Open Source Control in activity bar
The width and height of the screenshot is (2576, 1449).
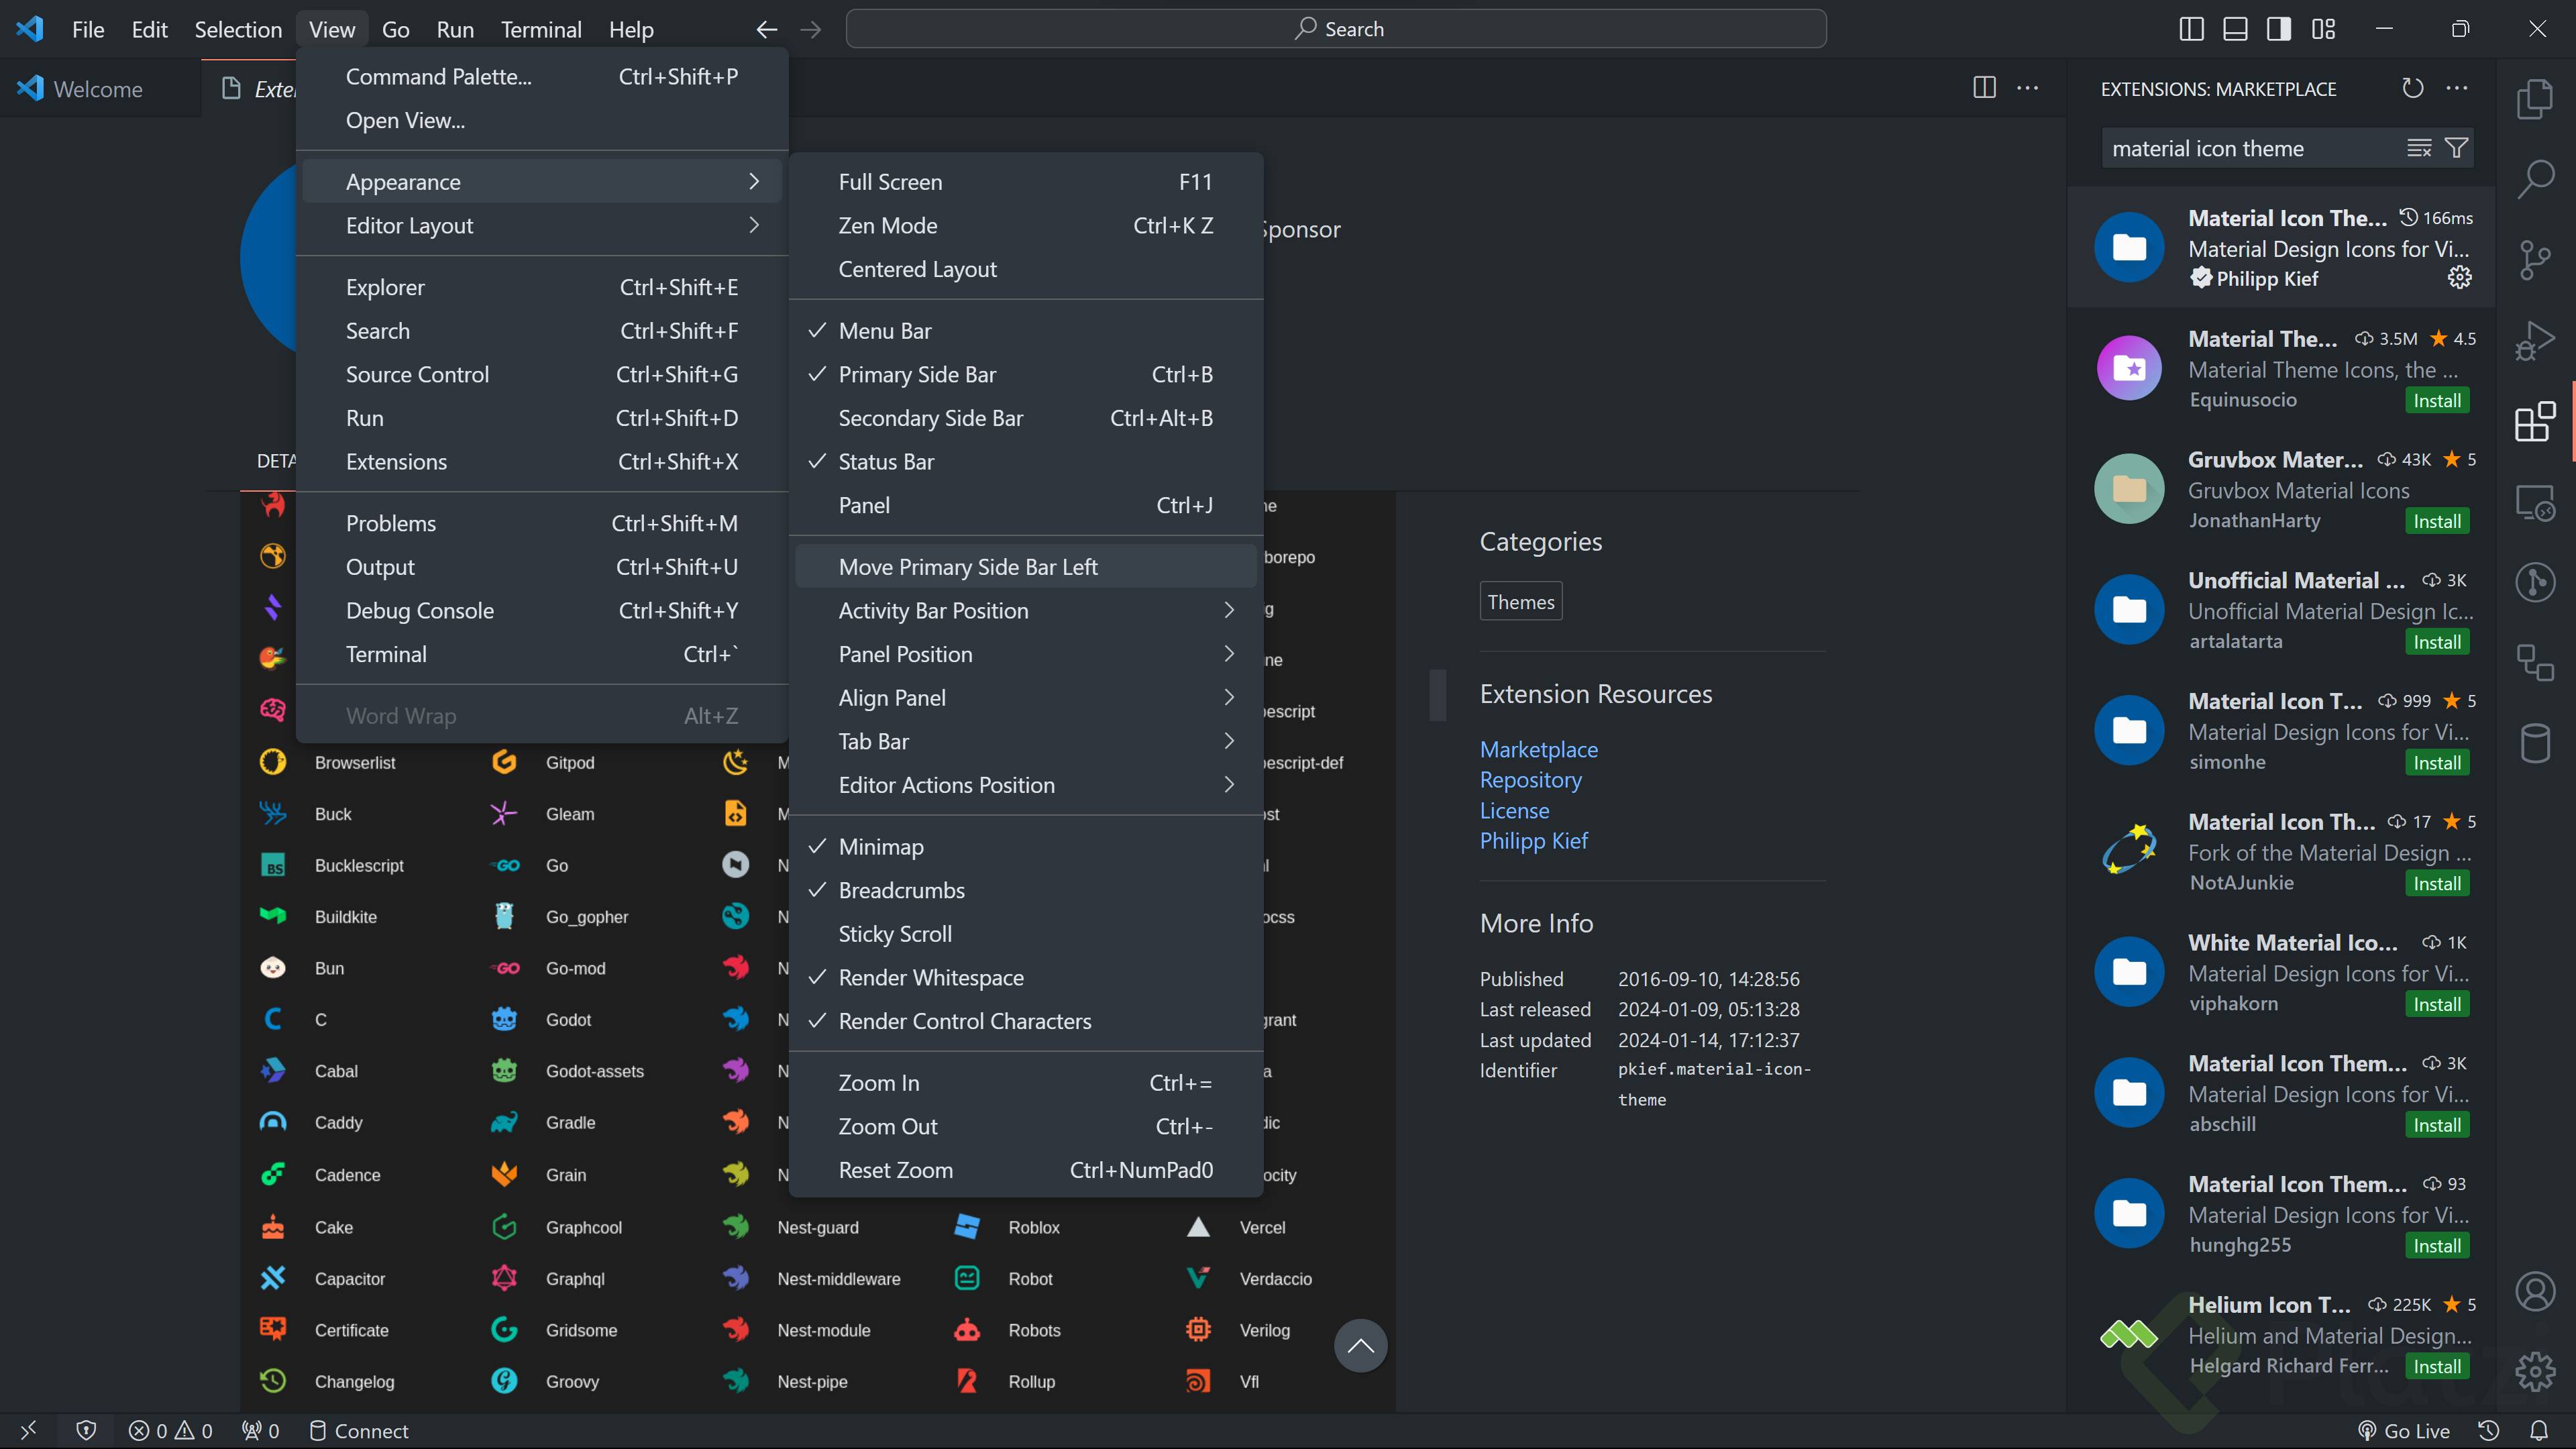[x=2534, y=260]
